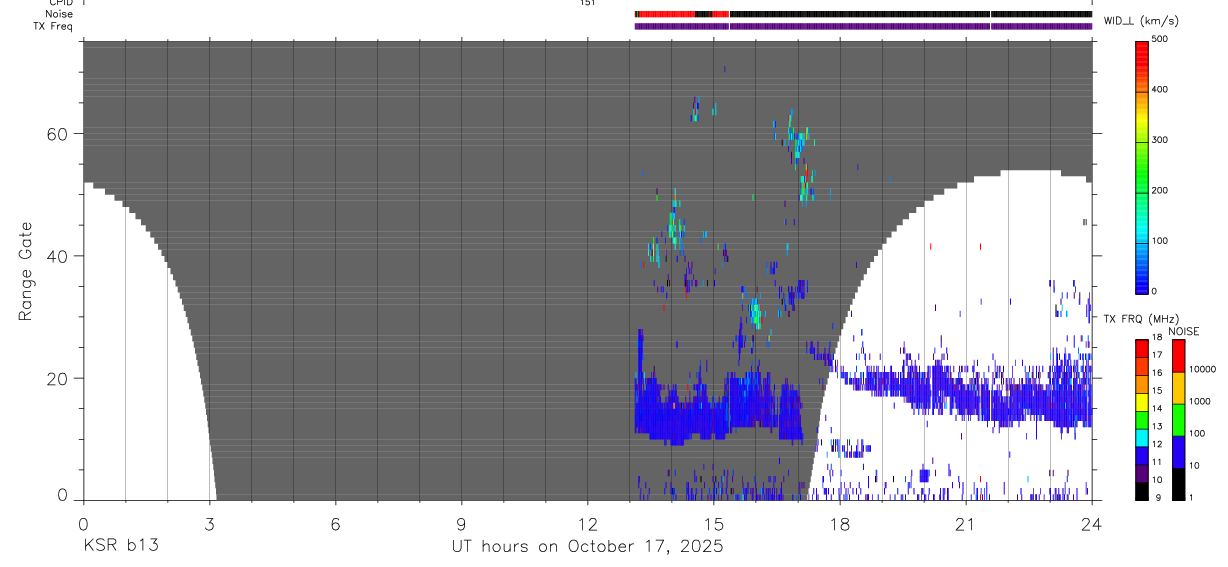
Task: Click the "400" label on the width colorbar
Action: [x=1160, y=89]
